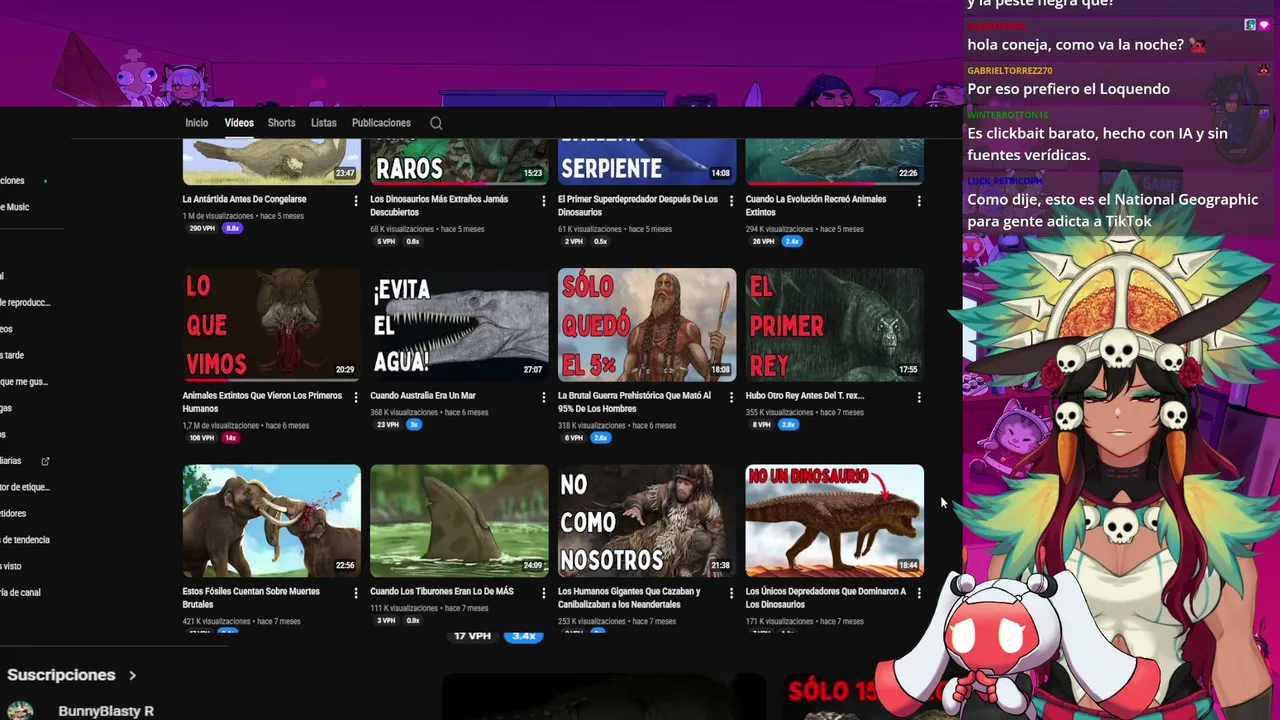Play the shark fin thumbnail
The image size is (1280, 720).
point(459,521)
